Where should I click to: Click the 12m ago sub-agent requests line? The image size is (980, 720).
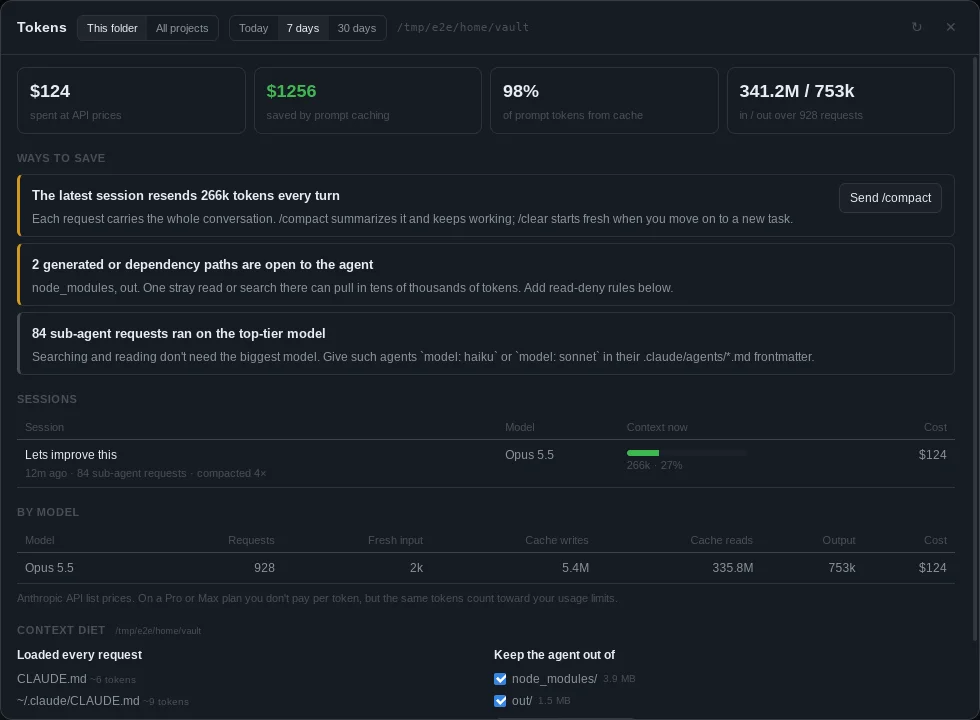[x=146, y=473]
